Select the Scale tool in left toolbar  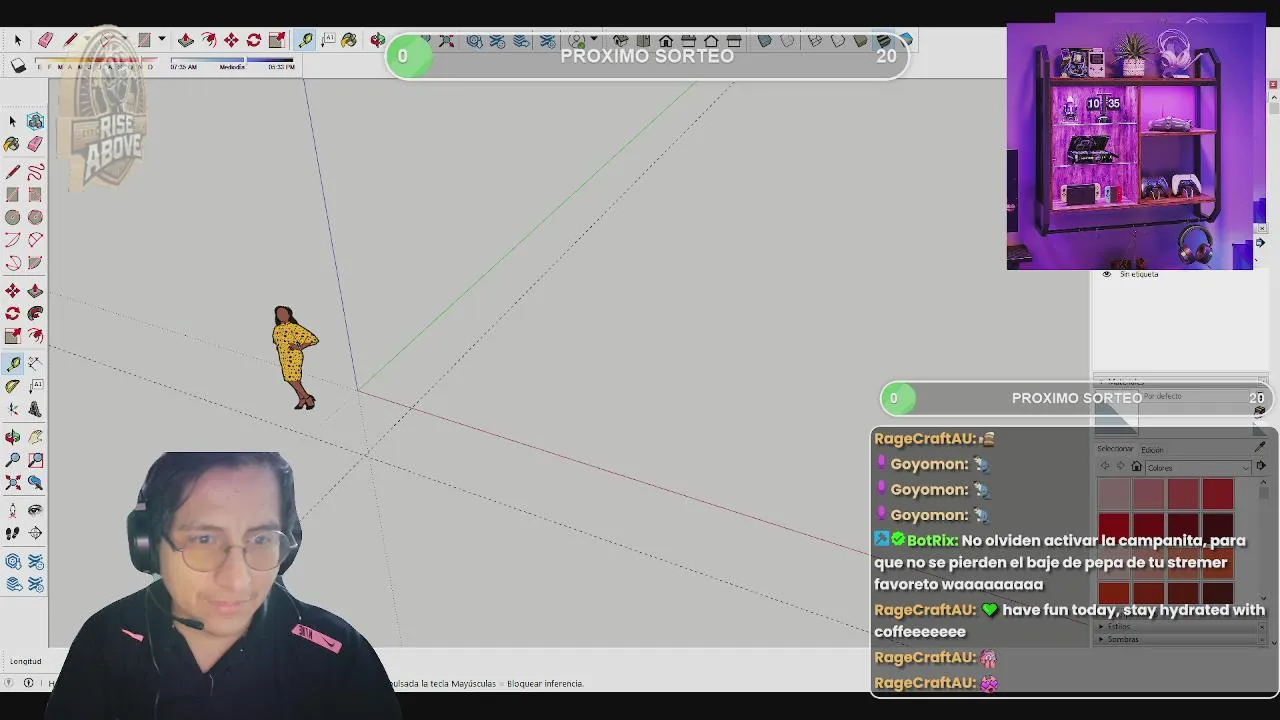[13, 336]
